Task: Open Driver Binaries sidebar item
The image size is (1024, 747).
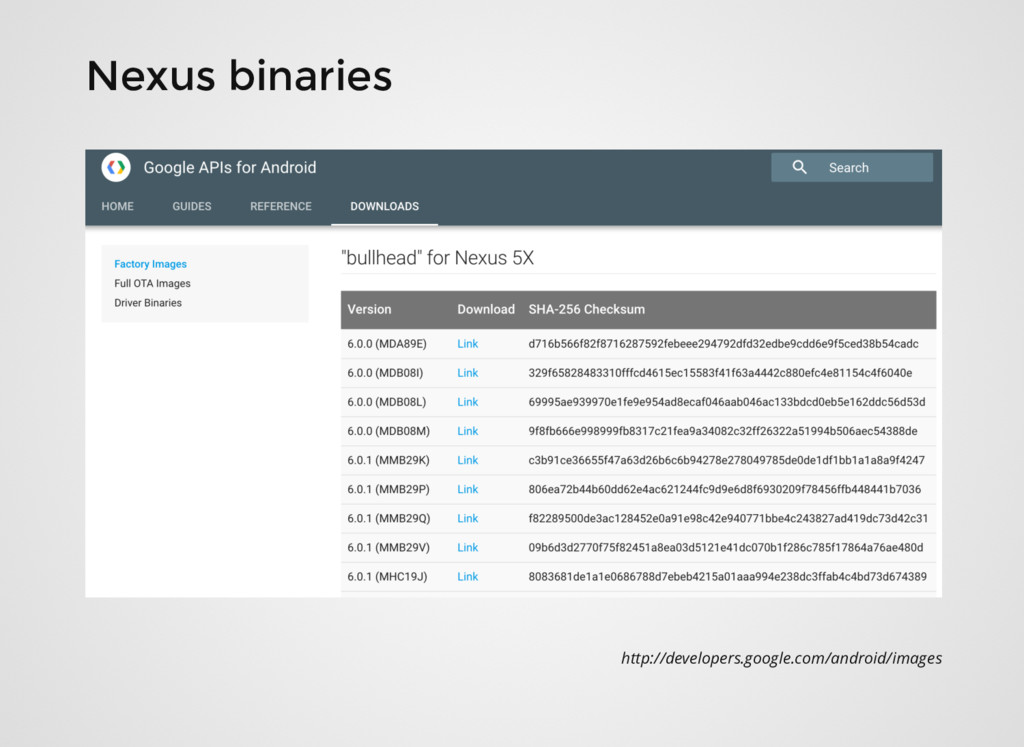Action: 148,303
